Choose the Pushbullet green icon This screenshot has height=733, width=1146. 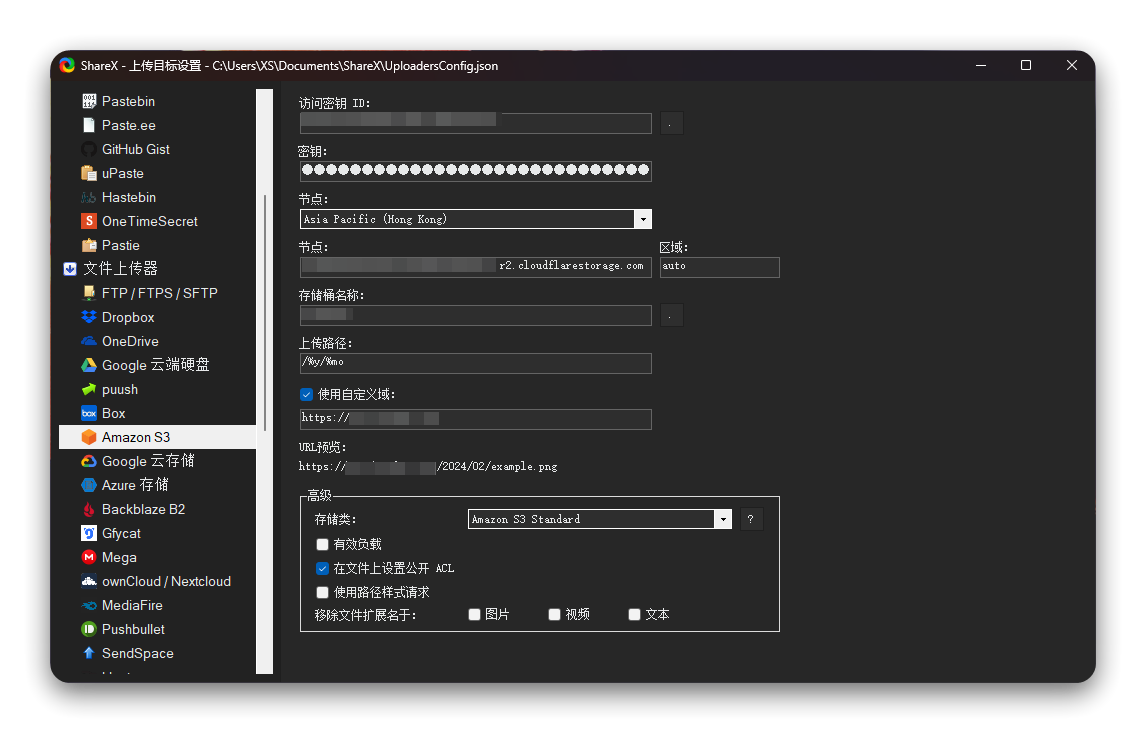(89, 629)
